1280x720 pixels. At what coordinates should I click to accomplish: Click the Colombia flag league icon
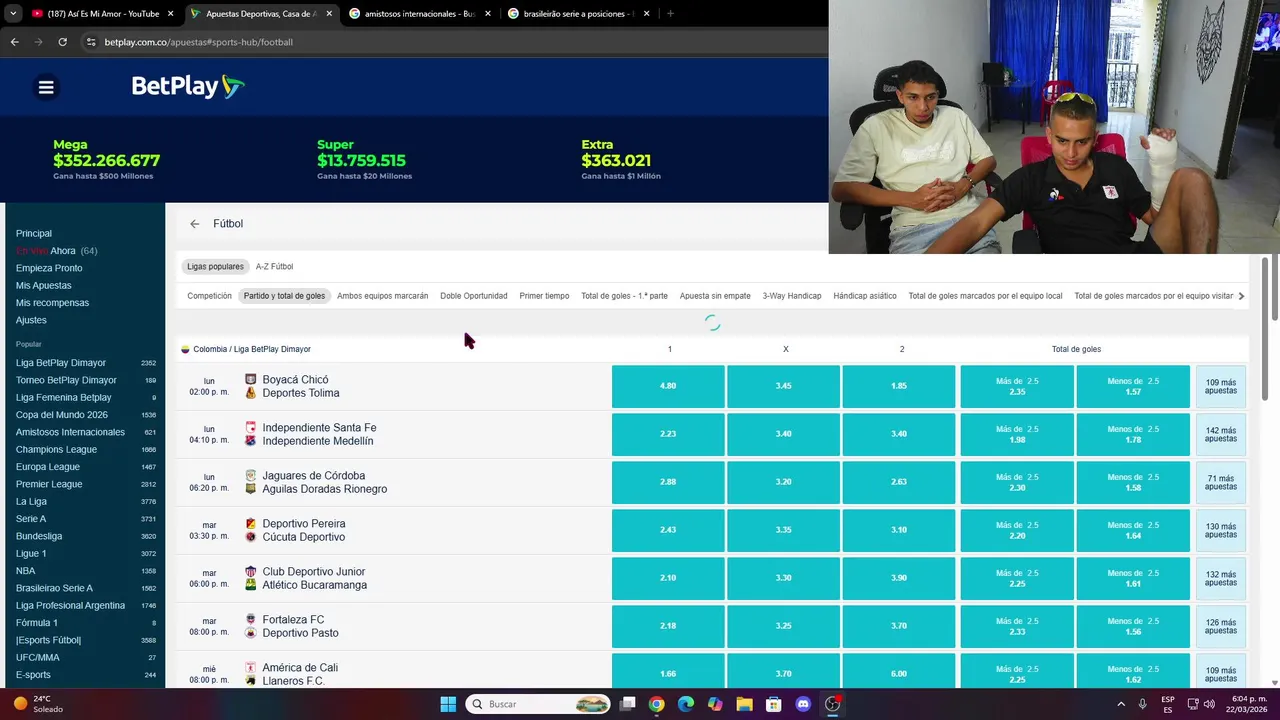click(185, 349)
